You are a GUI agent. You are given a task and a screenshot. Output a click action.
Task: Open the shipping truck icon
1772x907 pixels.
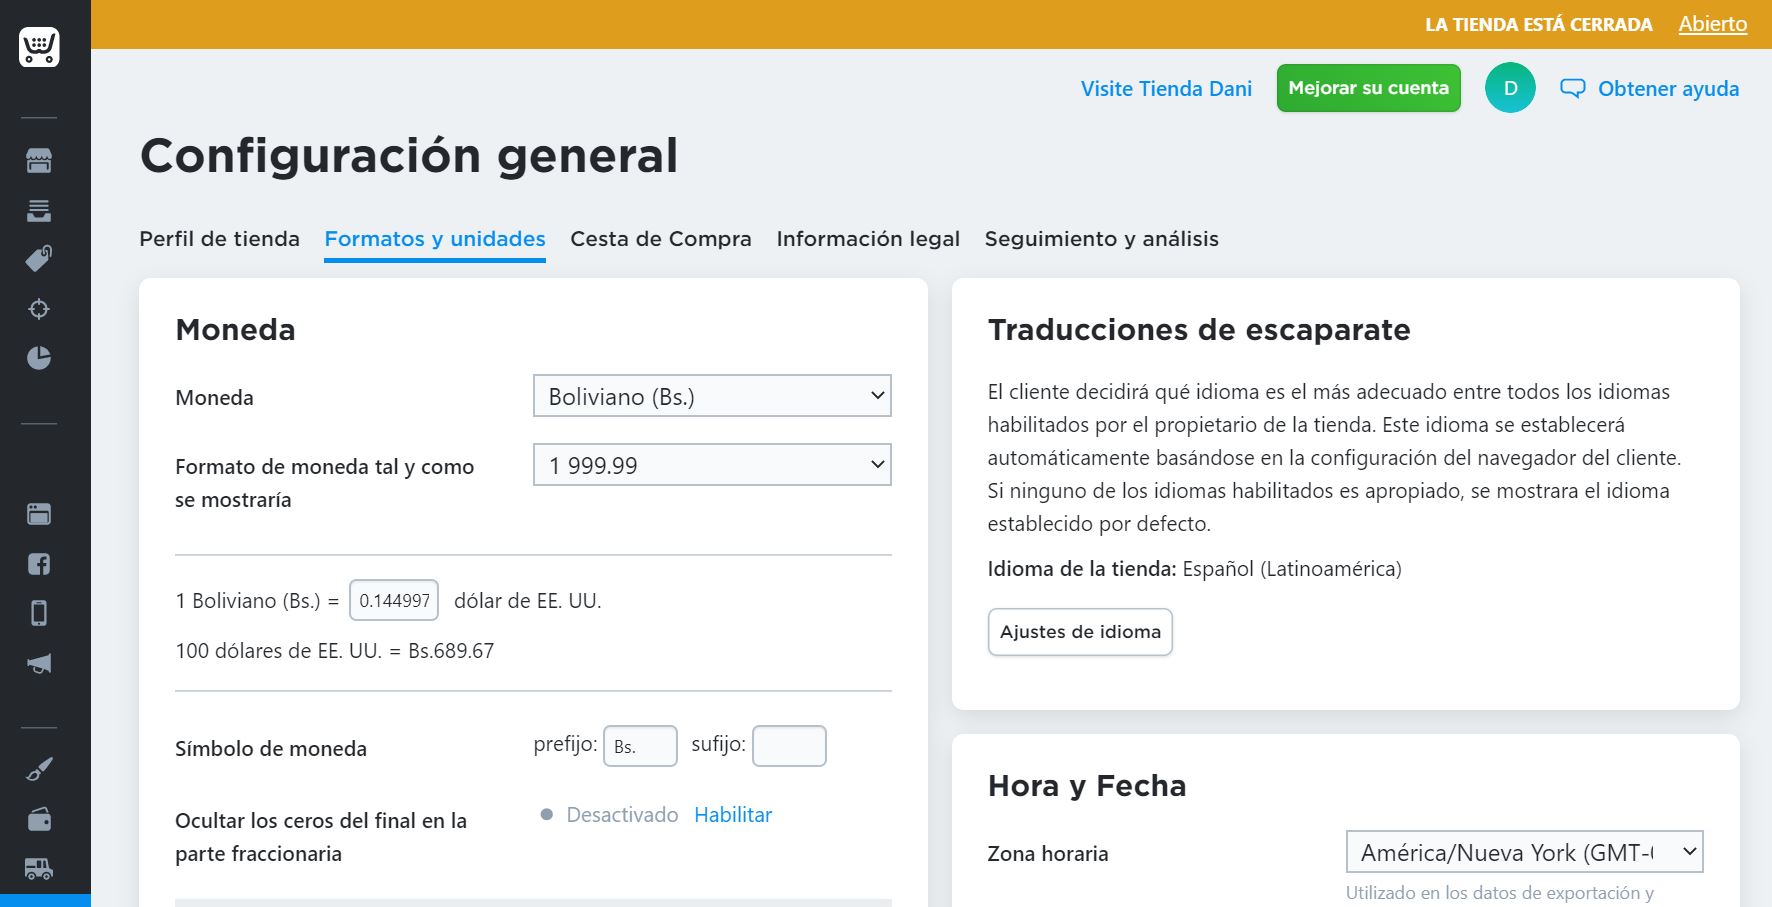39,868
